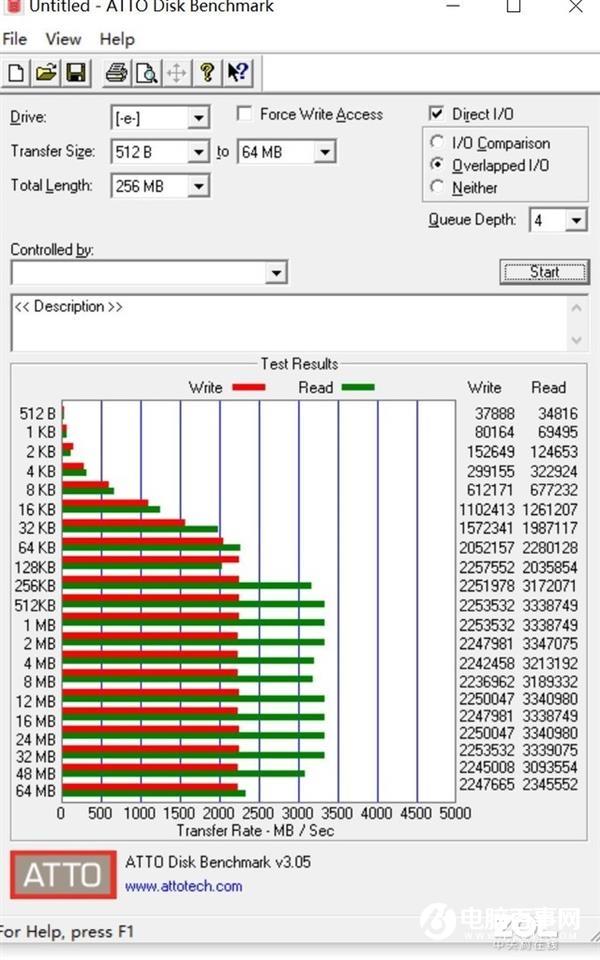Click the 16 KB row read value 1261207
This screenshot has height=960, width=600.
[x=550, y=509]
